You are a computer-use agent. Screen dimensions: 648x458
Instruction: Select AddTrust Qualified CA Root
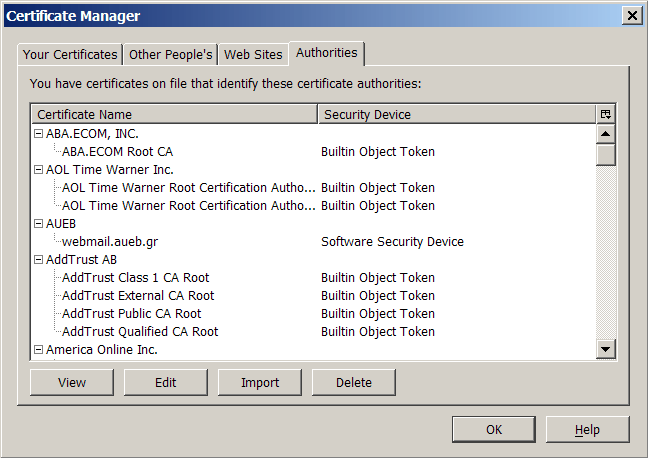coord(140,332)
